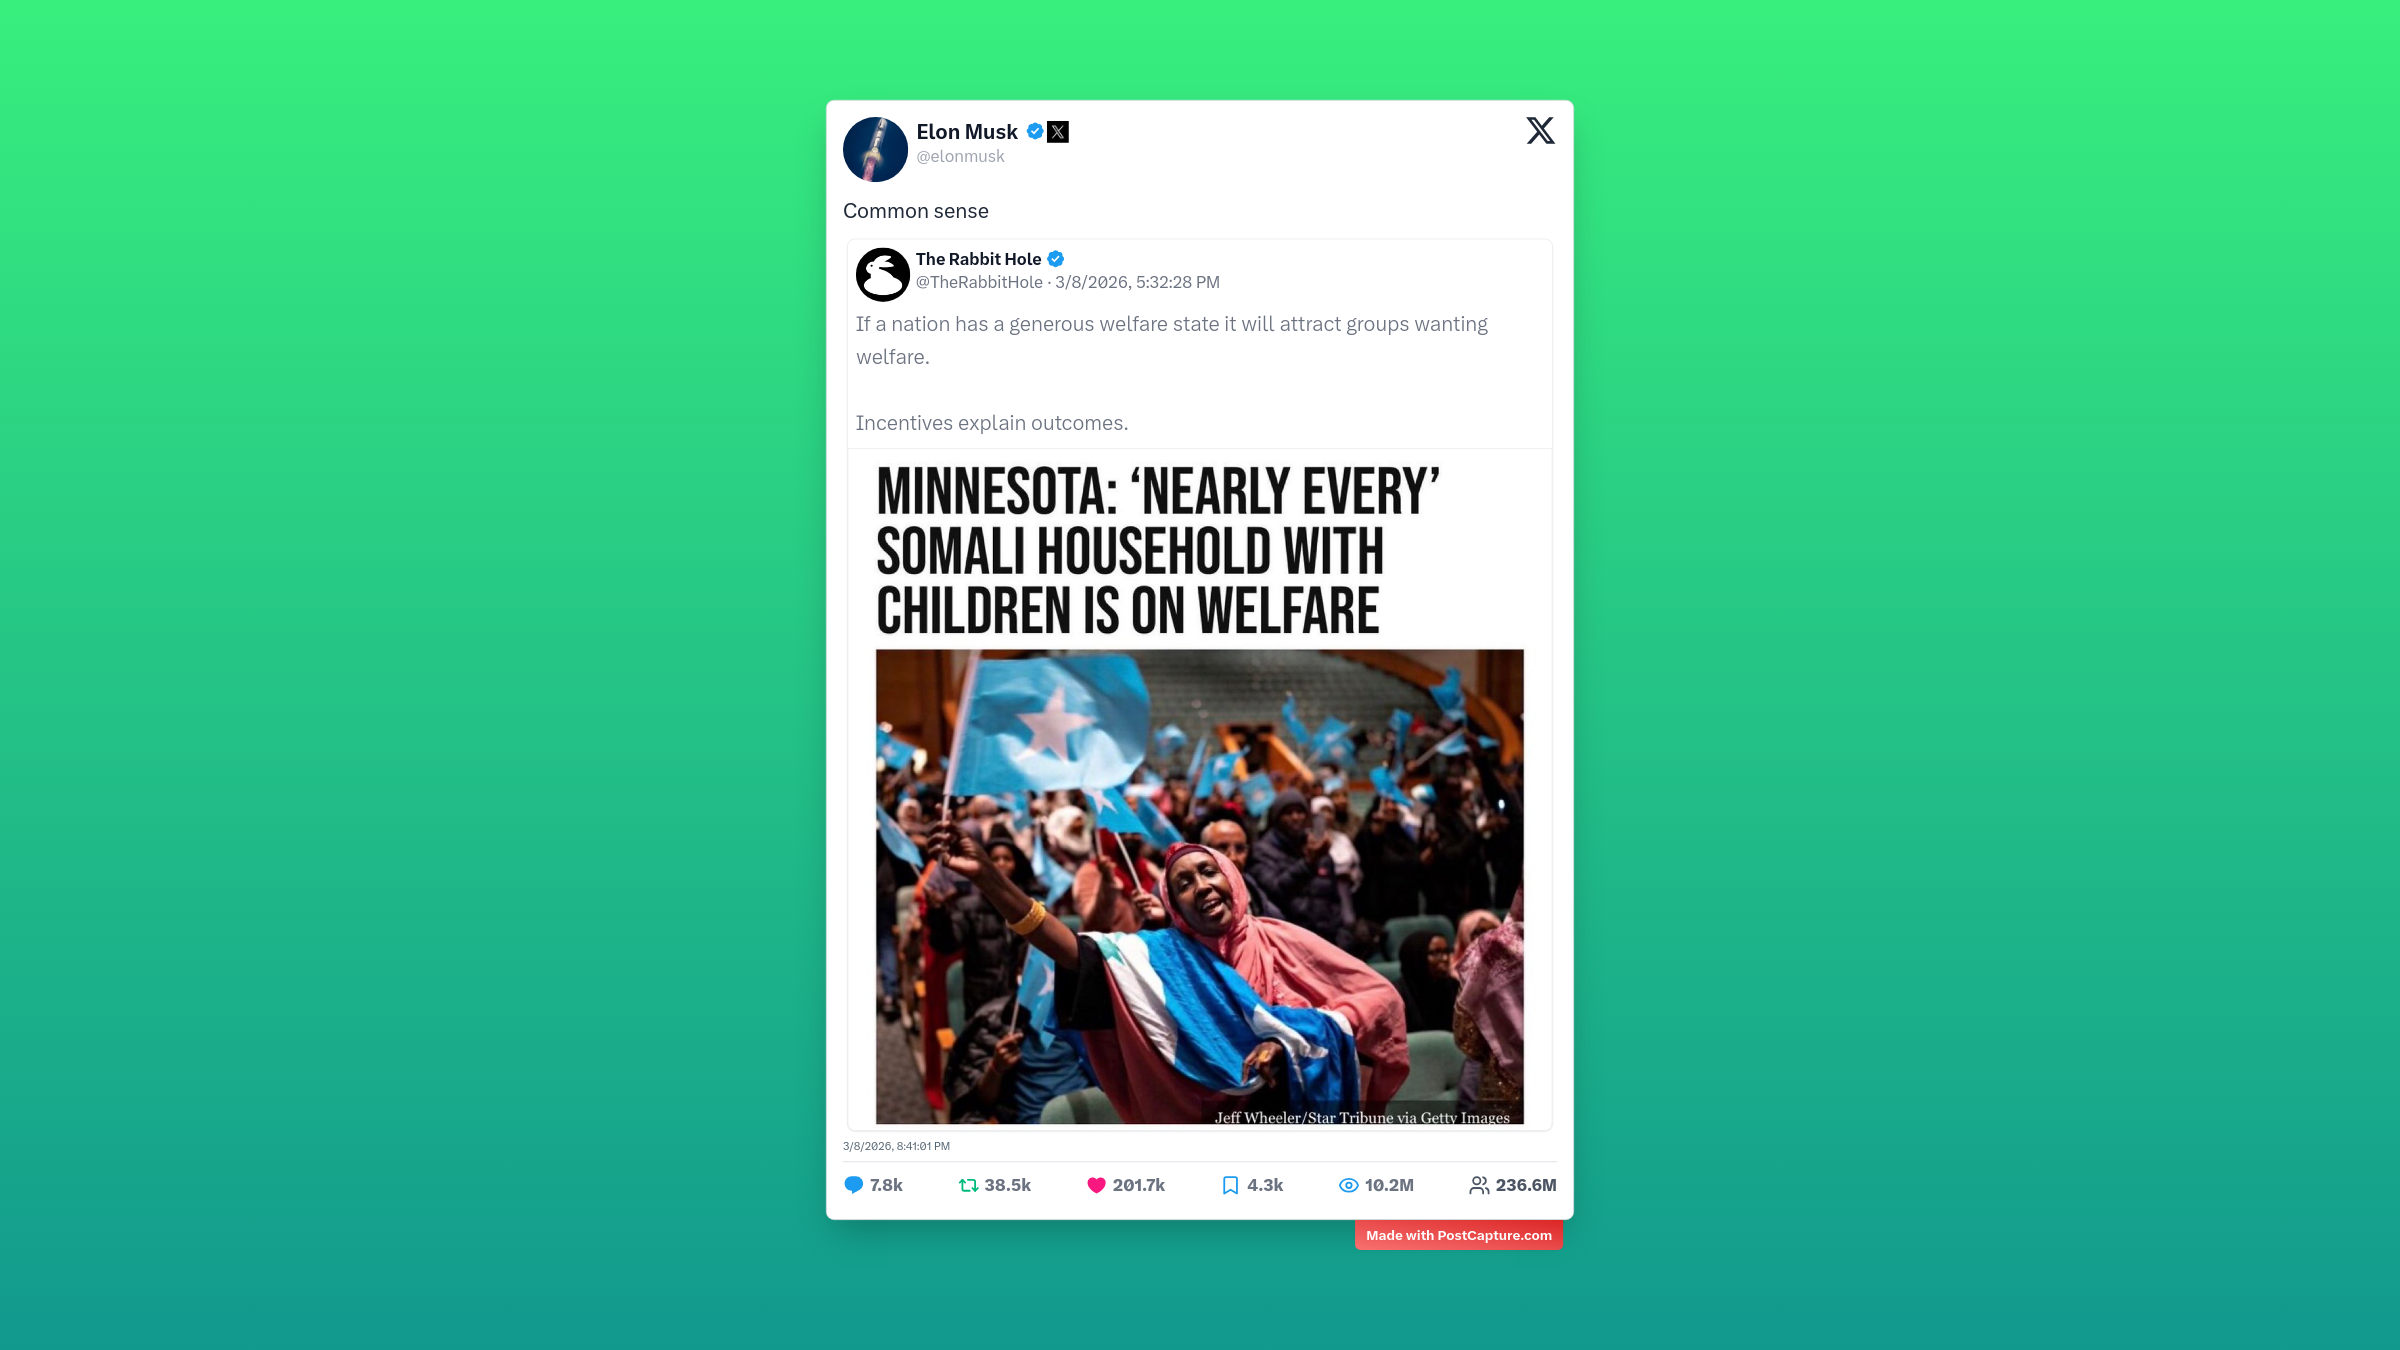Viewport: 2400px width, 1350px height.
Task: Open the Somali flags crowd photo
Action: [1200, 887]
